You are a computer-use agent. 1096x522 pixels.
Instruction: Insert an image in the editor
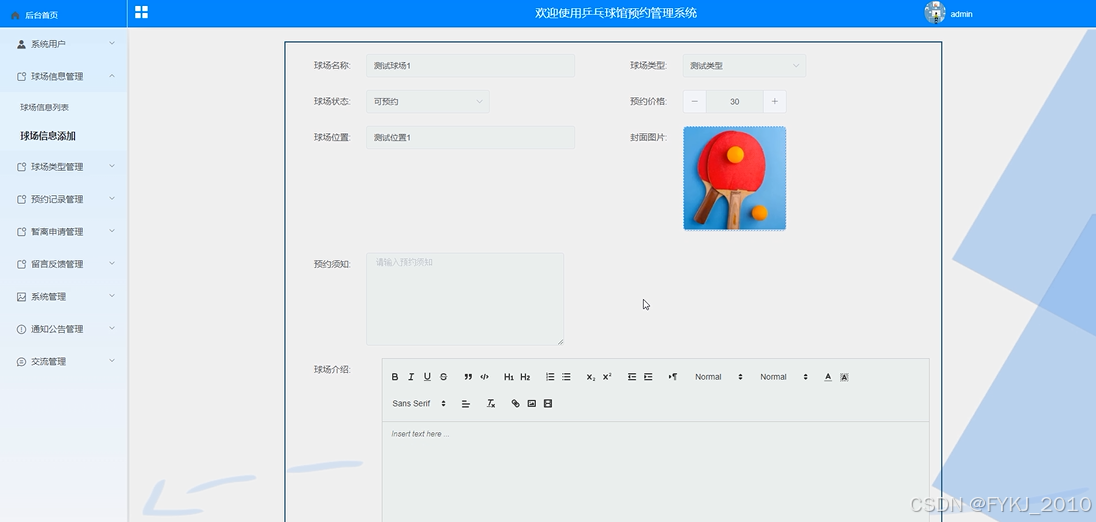(531, 403)
